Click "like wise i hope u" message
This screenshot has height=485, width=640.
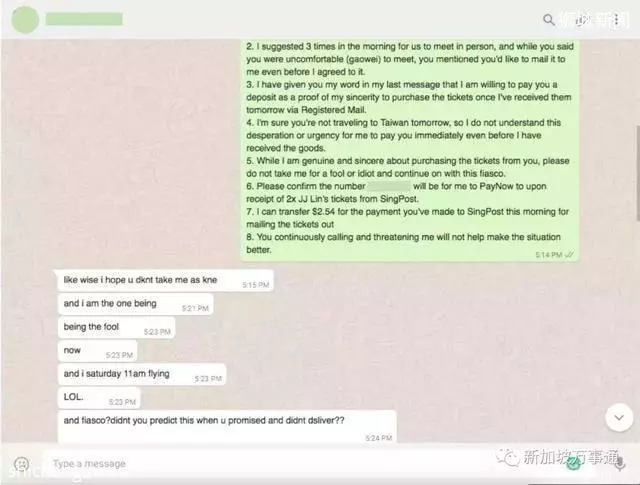[x=165, y=280]
